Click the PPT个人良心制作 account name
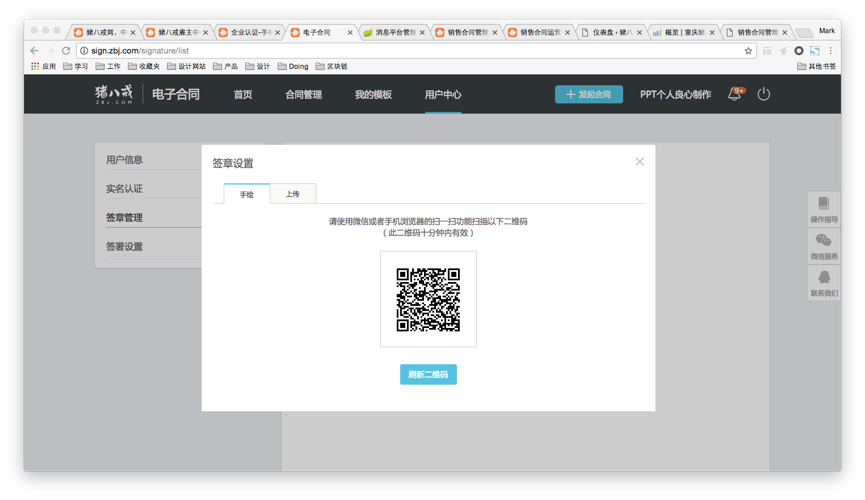Screen dimensions: 865x500 (x=675, y=94)
